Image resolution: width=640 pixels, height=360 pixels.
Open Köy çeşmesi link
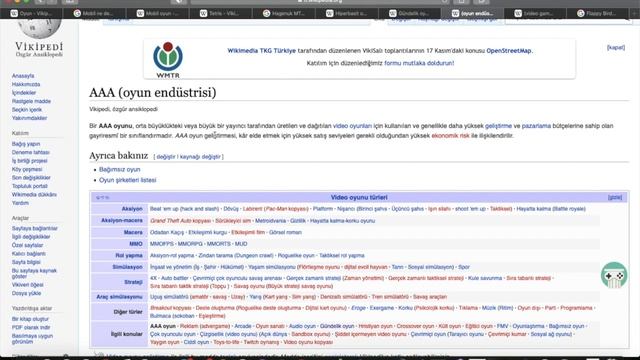tap(27, 169)
